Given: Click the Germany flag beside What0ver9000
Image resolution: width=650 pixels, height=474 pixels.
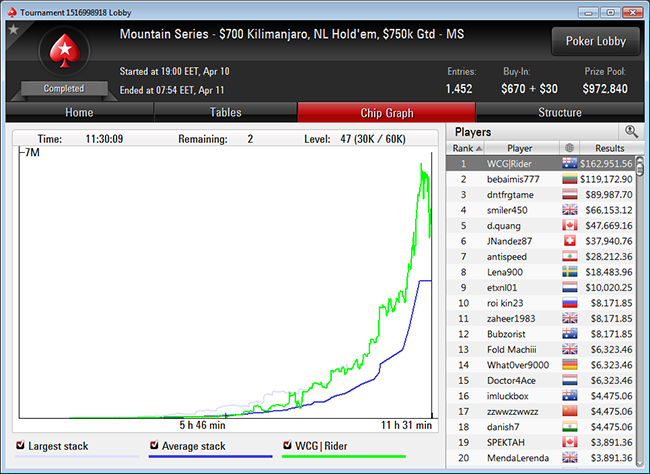Looking at the screenshot, I should click(x=570, y=365).
